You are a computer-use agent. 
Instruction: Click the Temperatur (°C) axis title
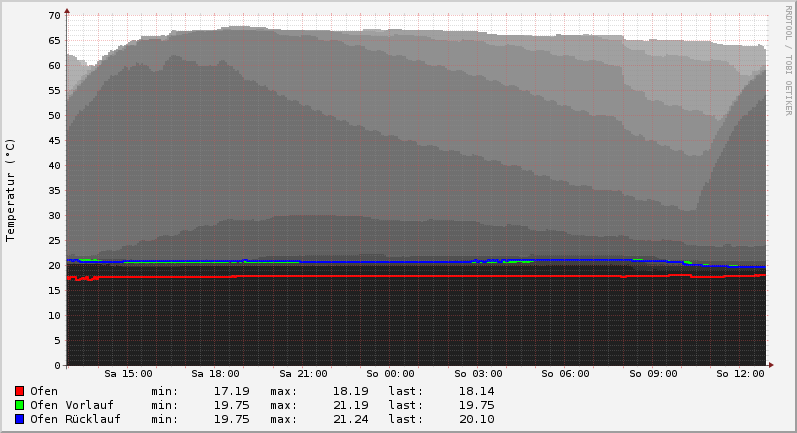click(x=11, y=190)
